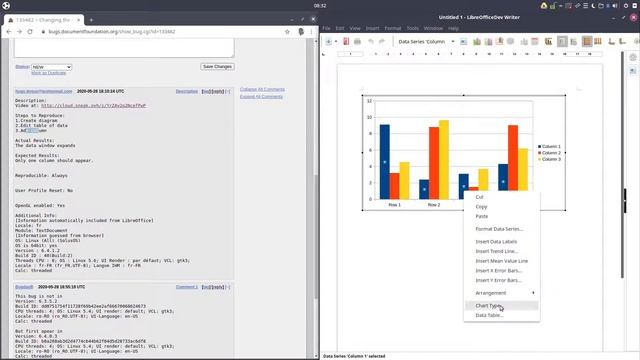The width and height of the screenshot is (640, 360).
Task: Click the browser address bar
Action: point(163,31)
